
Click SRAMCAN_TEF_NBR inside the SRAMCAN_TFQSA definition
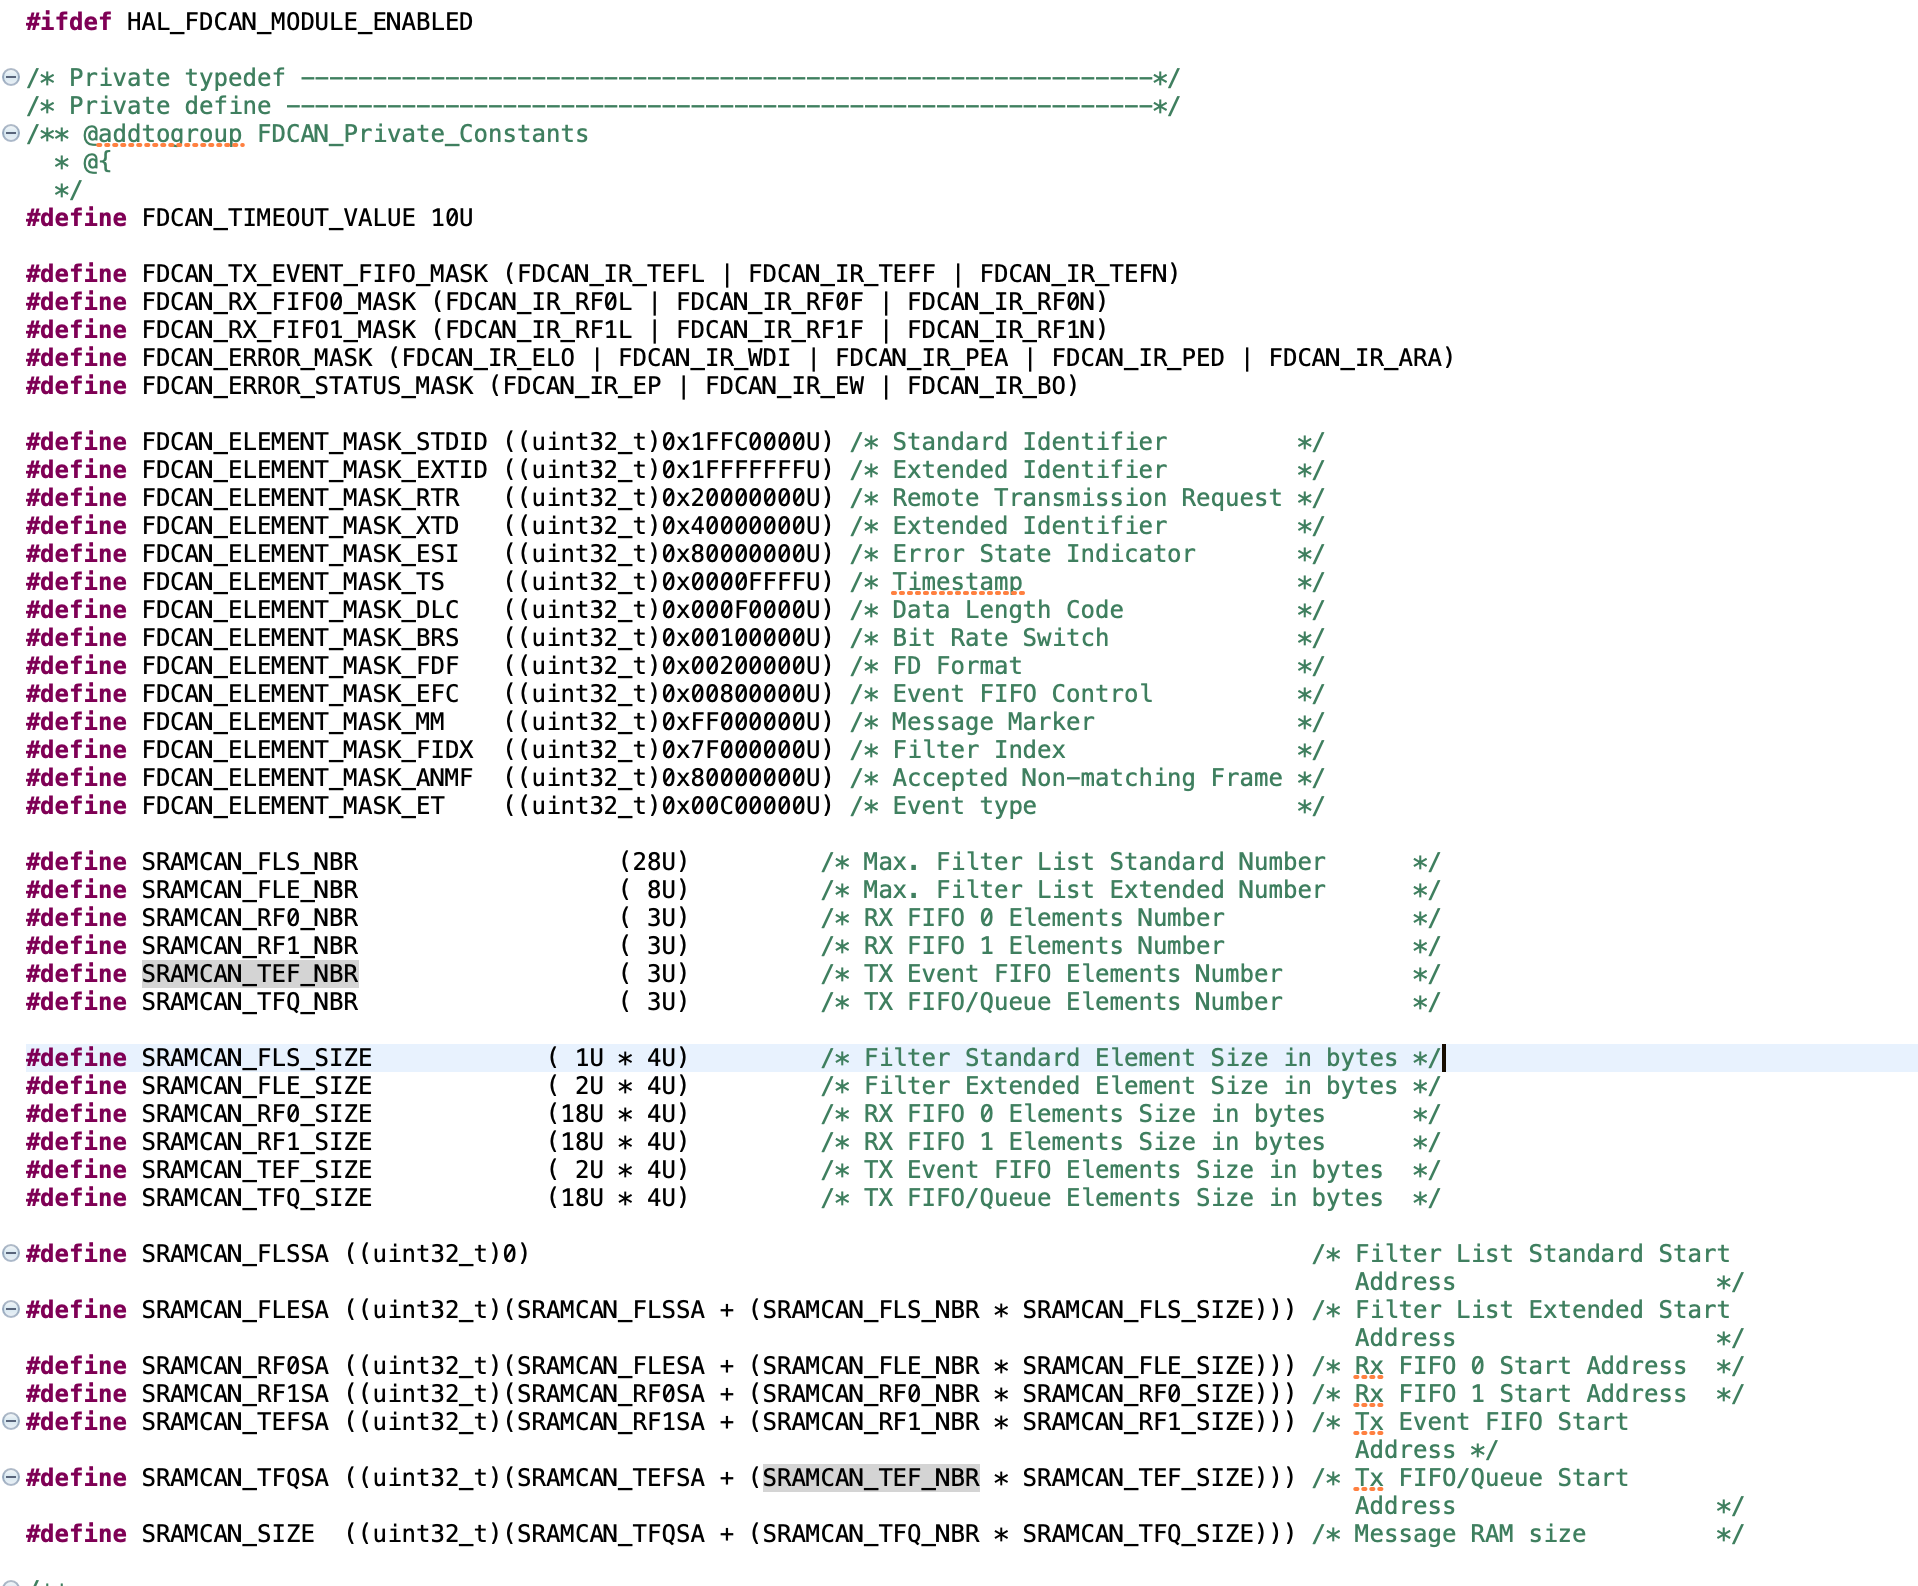pos(868,1477)
